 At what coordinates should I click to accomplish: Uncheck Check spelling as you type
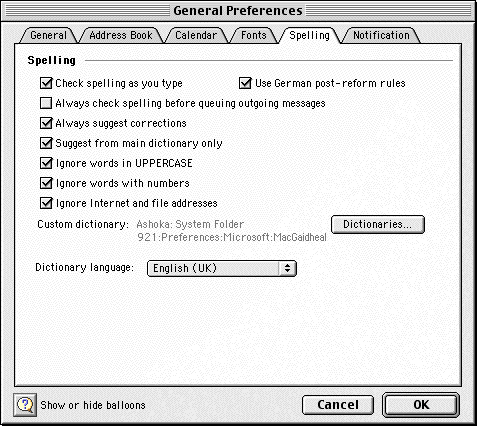(46, 83)
